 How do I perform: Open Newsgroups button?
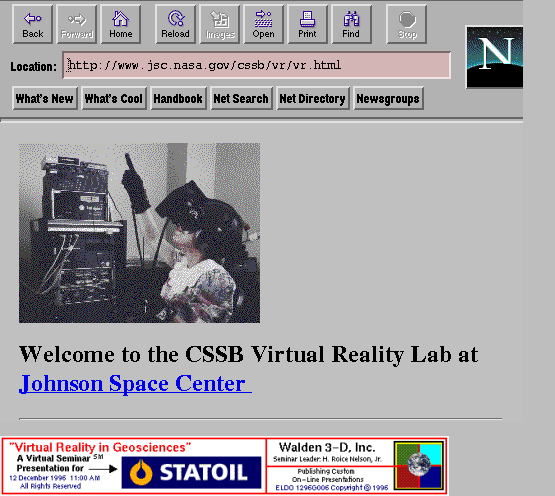[x=388, y=98]
